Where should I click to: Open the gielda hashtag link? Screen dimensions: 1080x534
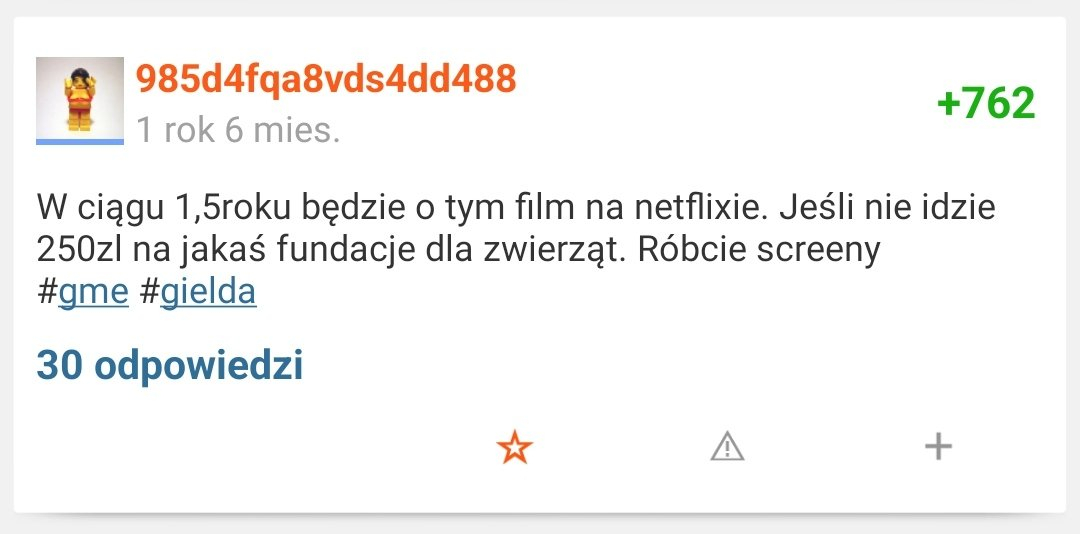point(208,294)
